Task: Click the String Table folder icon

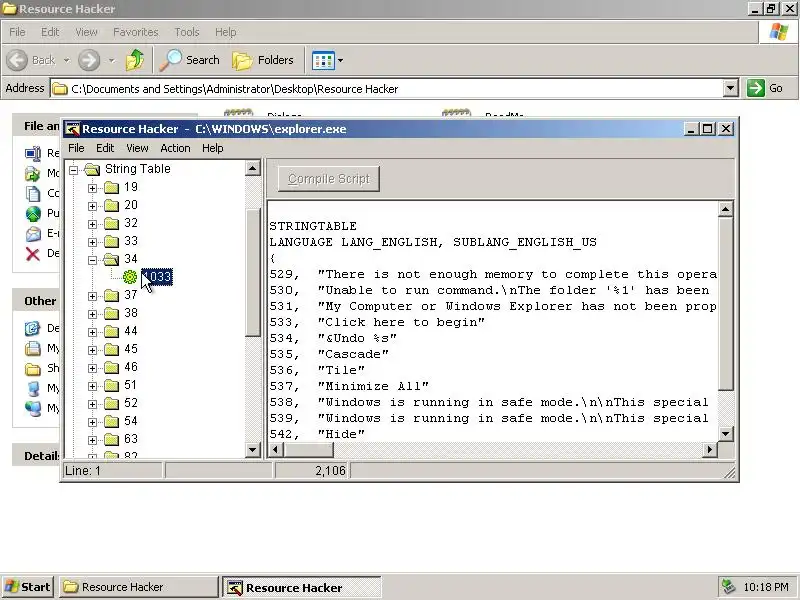Action: click(x=92, y=169)
